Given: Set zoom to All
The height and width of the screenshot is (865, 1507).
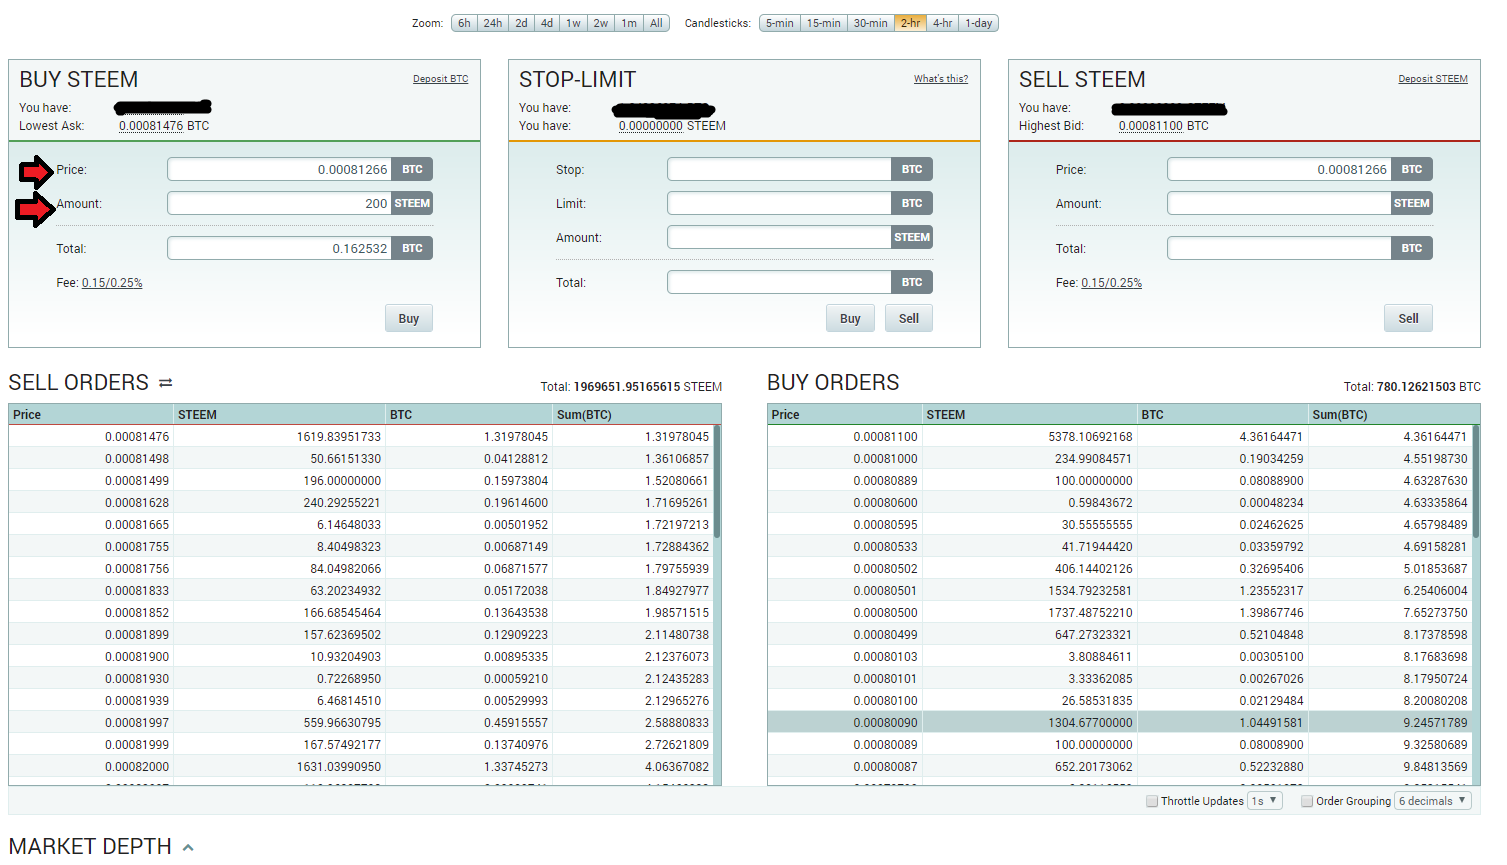Looking at the screenshot, I should (x=656, y=23).
